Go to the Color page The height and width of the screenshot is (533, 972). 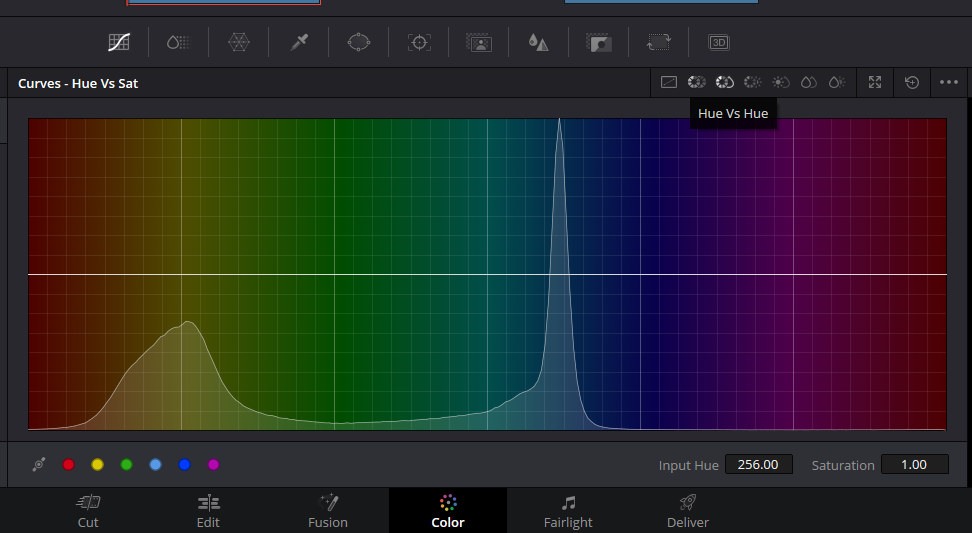tap(448, 511)
